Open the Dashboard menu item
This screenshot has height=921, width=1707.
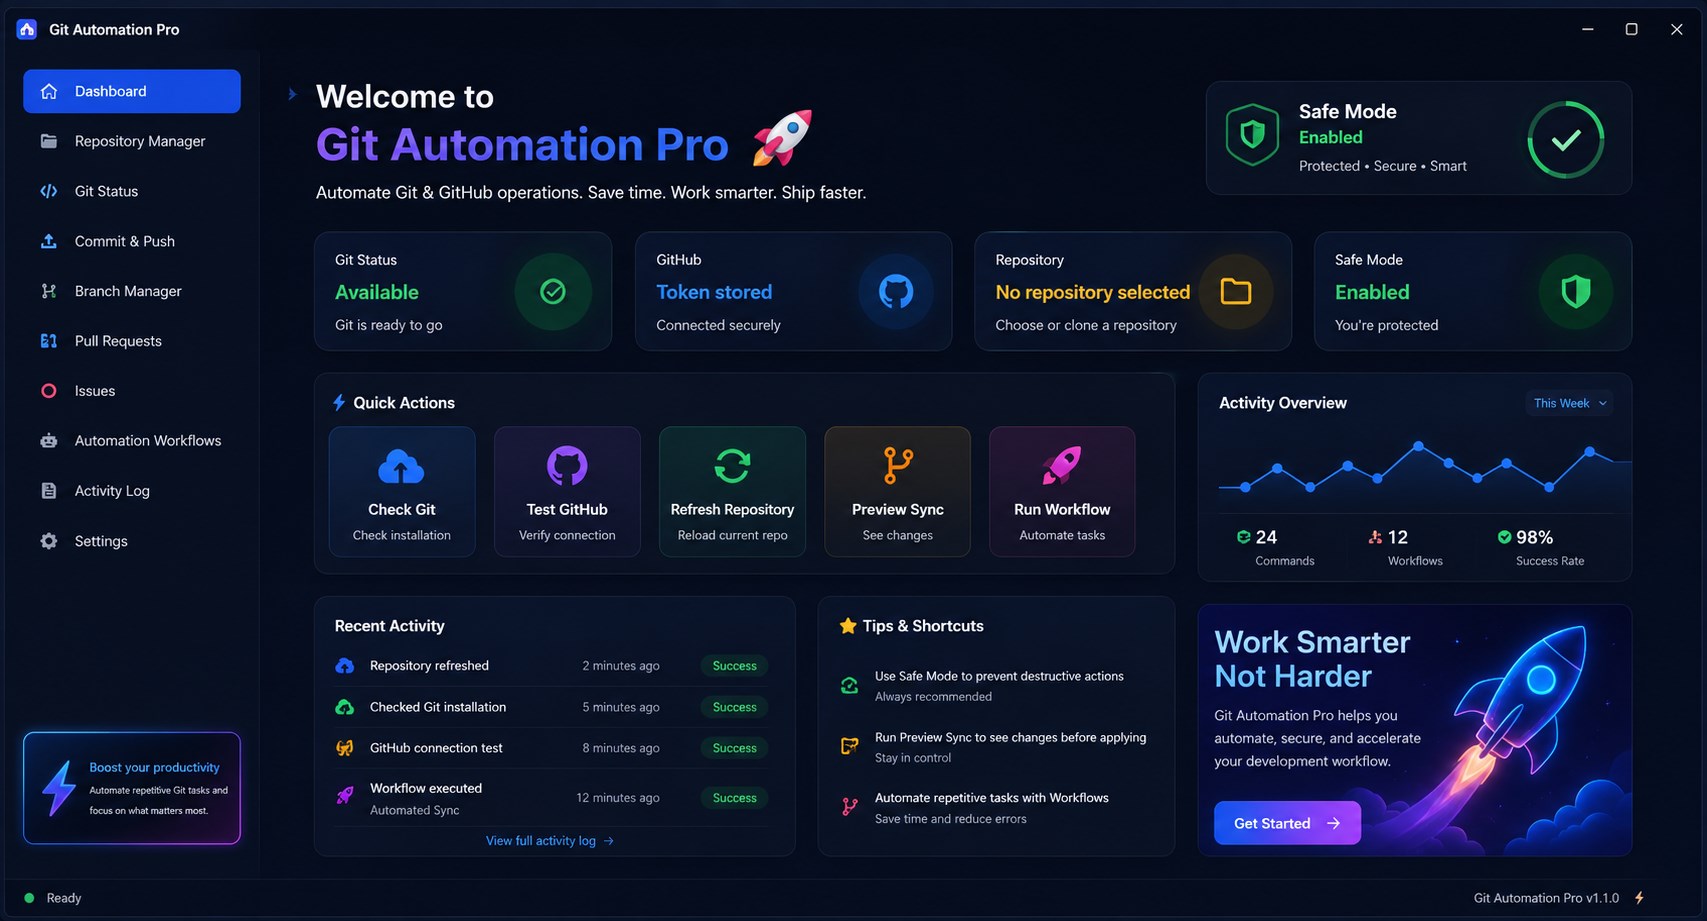click(x=132, y=91)
